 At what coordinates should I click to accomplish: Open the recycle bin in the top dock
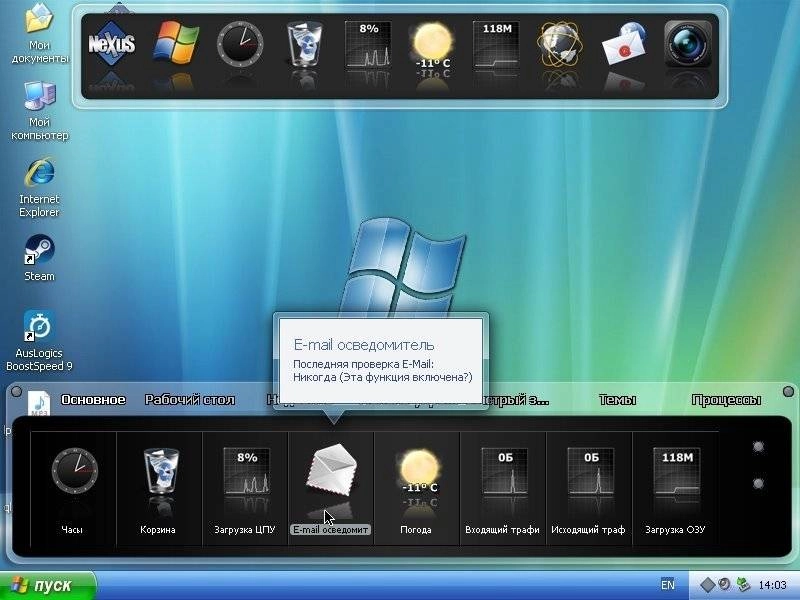(x=304, y=44)
